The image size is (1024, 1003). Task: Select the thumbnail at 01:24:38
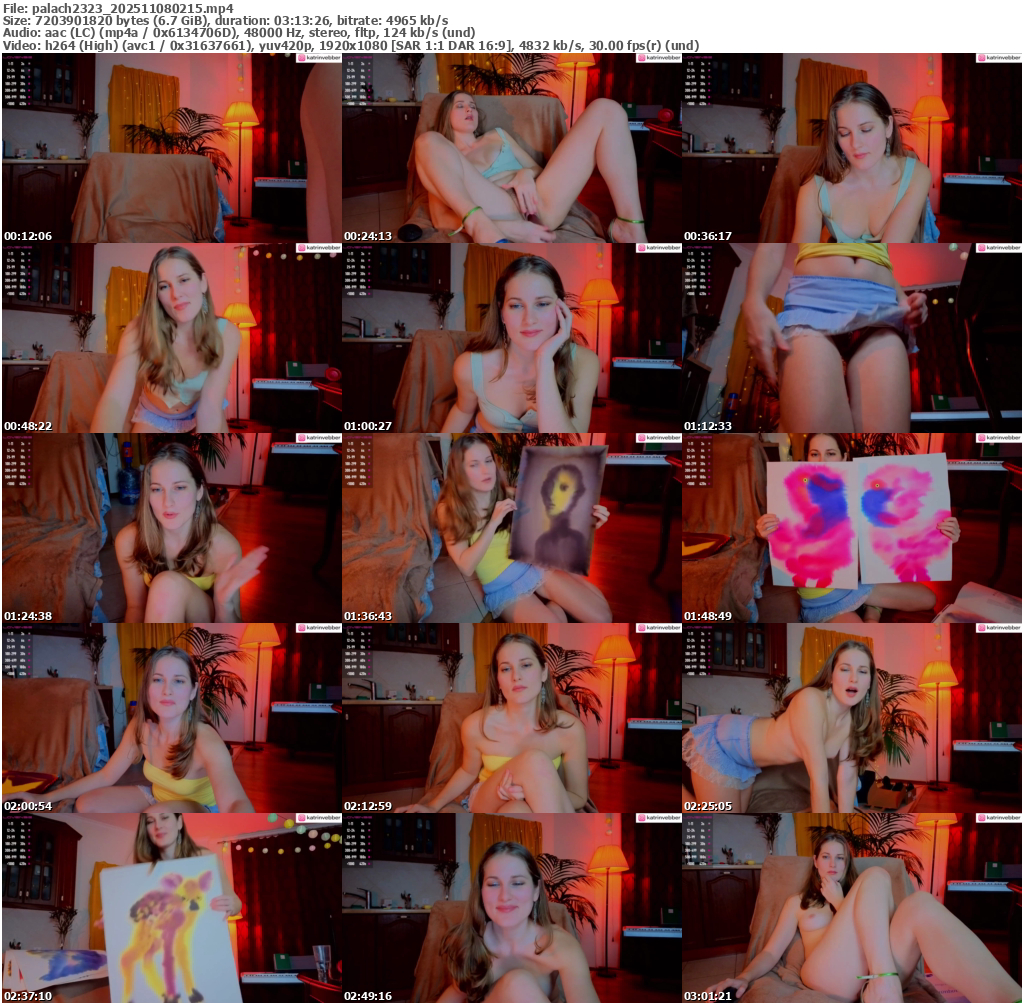[x=171, y=528]
